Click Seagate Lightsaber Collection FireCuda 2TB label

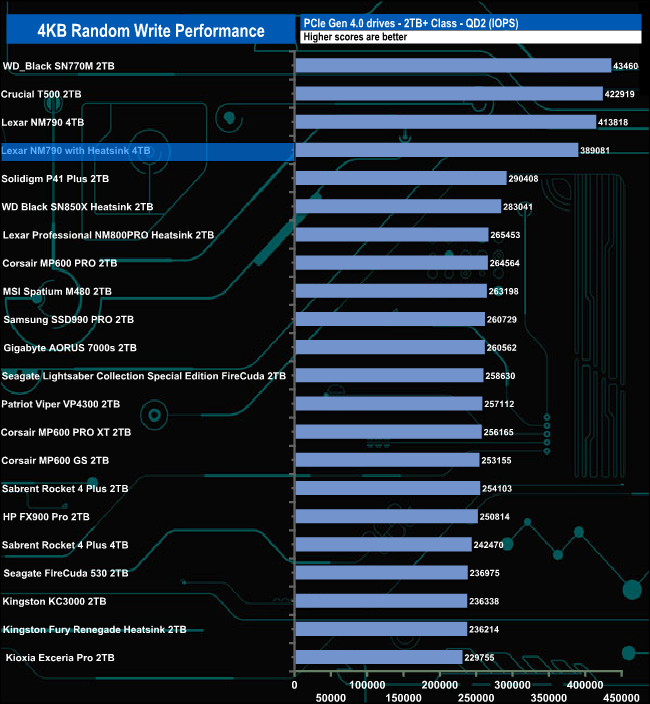[144, 376]
